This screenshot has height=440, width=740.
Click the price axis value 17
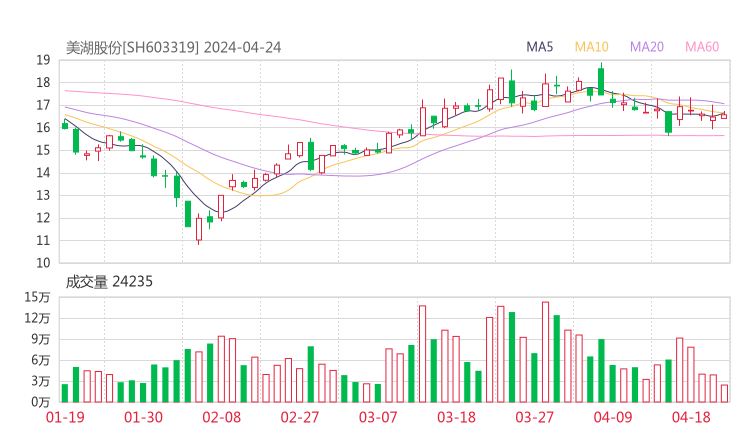(43, 105)
